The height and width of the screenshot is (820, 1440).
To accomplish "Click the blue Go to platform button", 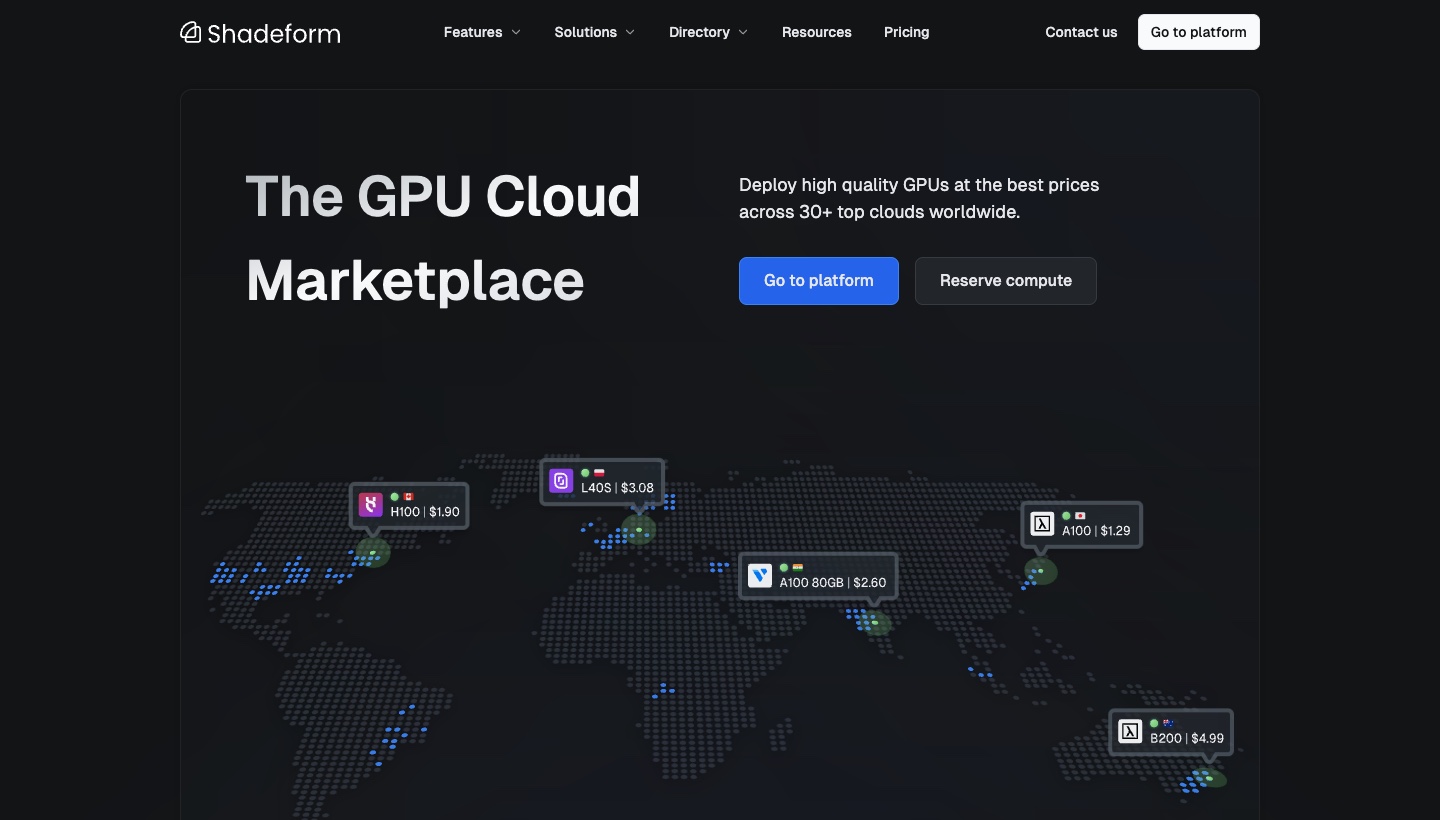I will coord(819,281).
